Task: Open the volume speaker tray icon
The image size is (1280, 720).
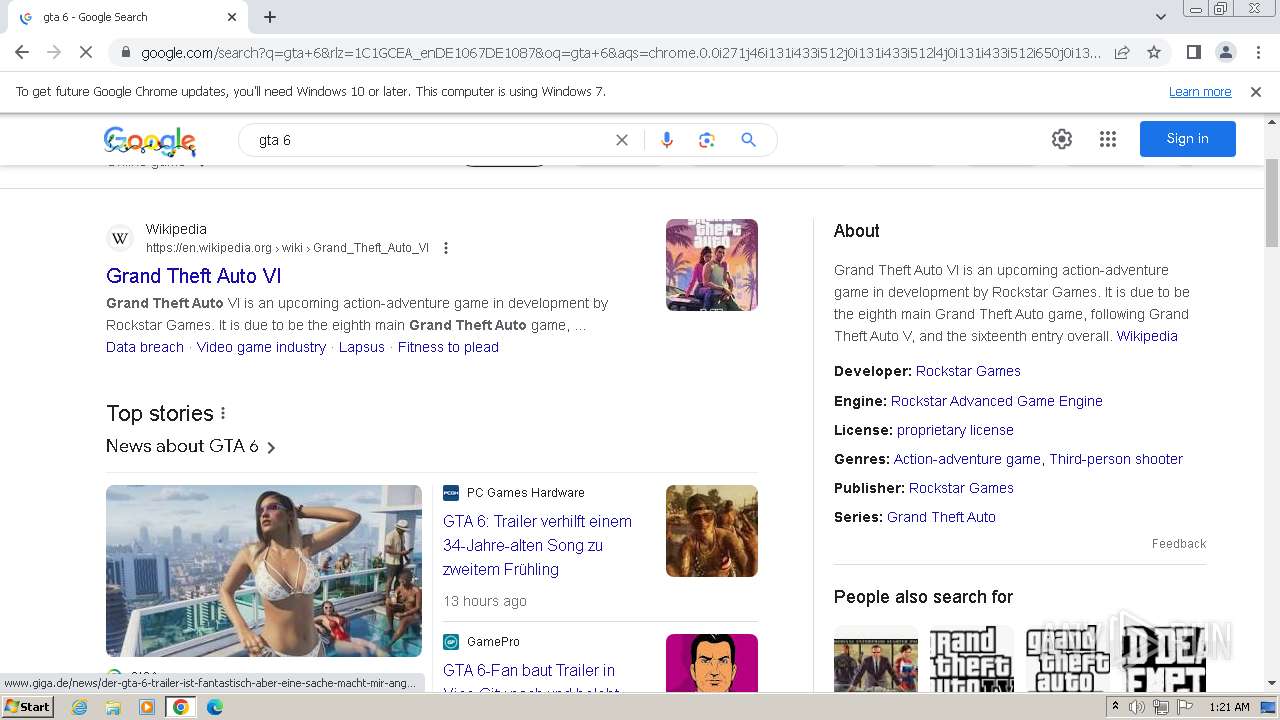Action: point(1137,707)
